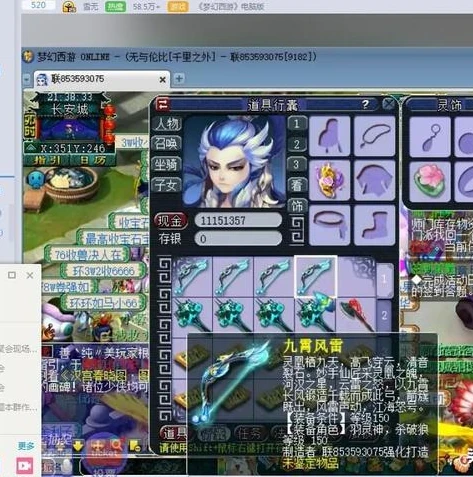Click the yellow down-arrow icon in the bottom toolbar
This screenshot has width=473, height=477.
pos(78,446)
